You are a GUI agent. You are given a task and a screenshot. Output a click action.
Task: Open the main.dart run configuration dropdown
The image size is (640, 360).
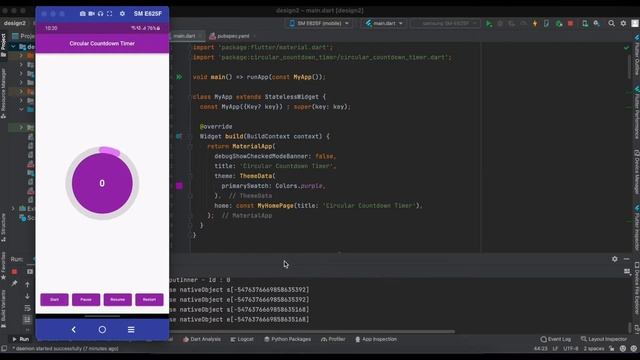(x=384, y=24)
